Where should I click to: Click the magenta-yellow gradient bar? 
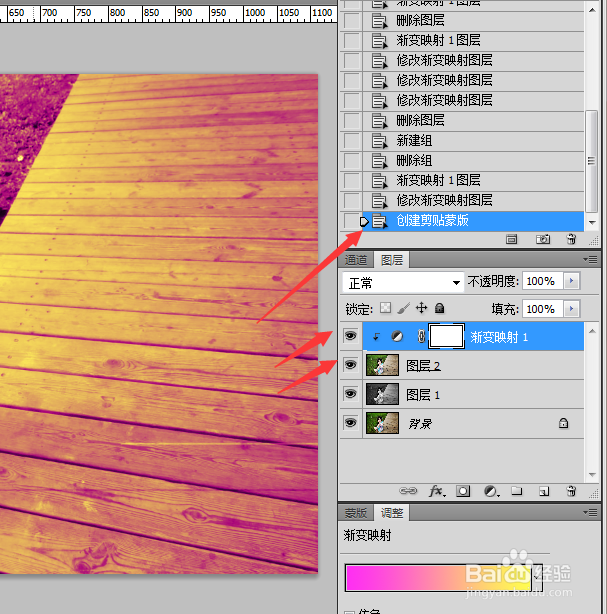point(438,578)
